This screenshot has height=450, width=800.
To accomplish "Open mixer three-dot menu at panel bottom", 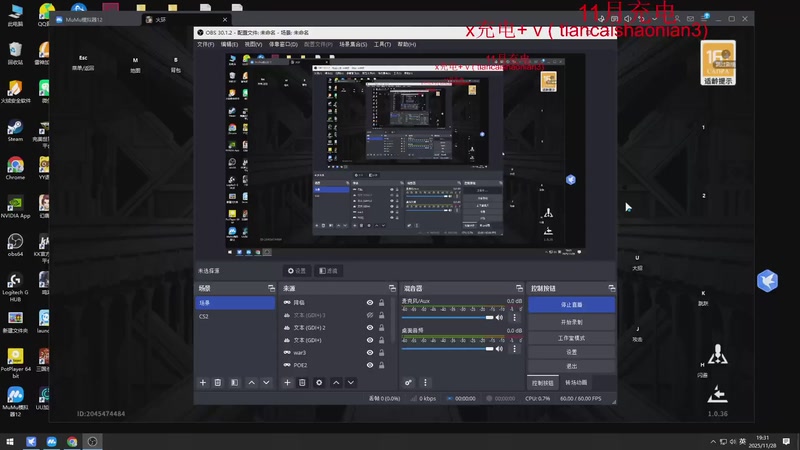I will pyautogui.click(x=425, y=383).
